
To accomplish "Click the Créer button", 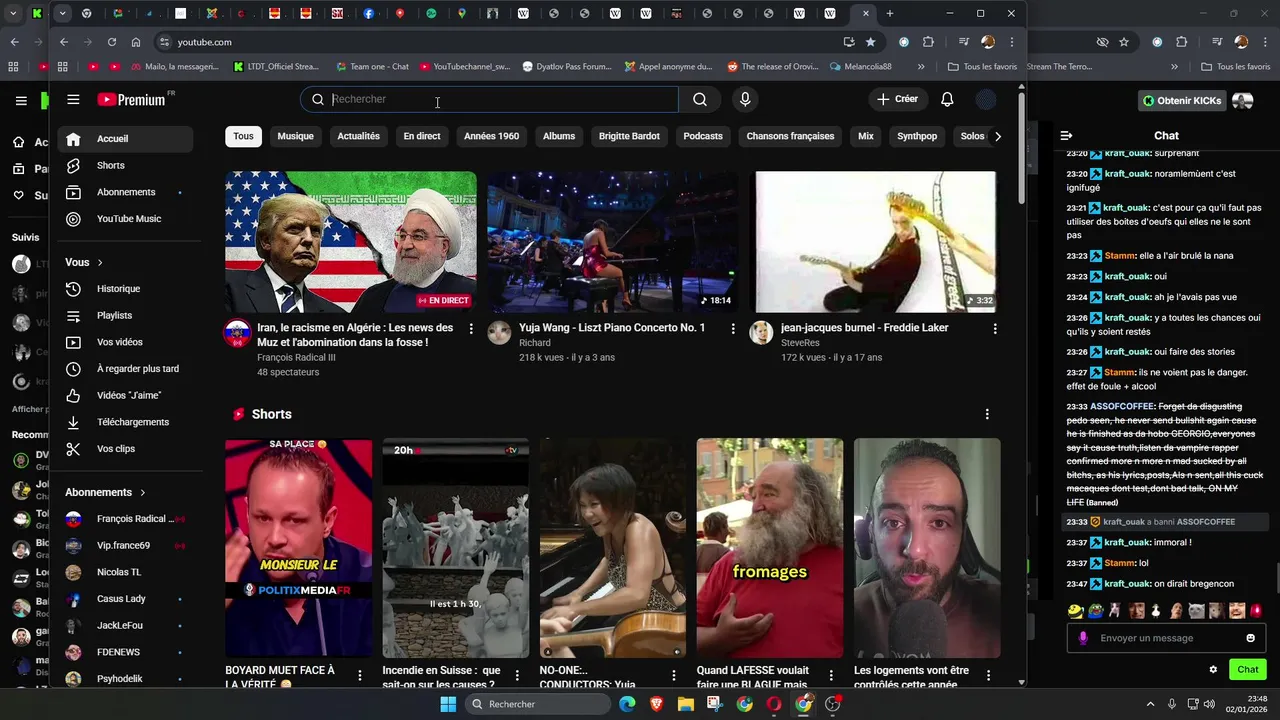I will (x=897, y=99).
